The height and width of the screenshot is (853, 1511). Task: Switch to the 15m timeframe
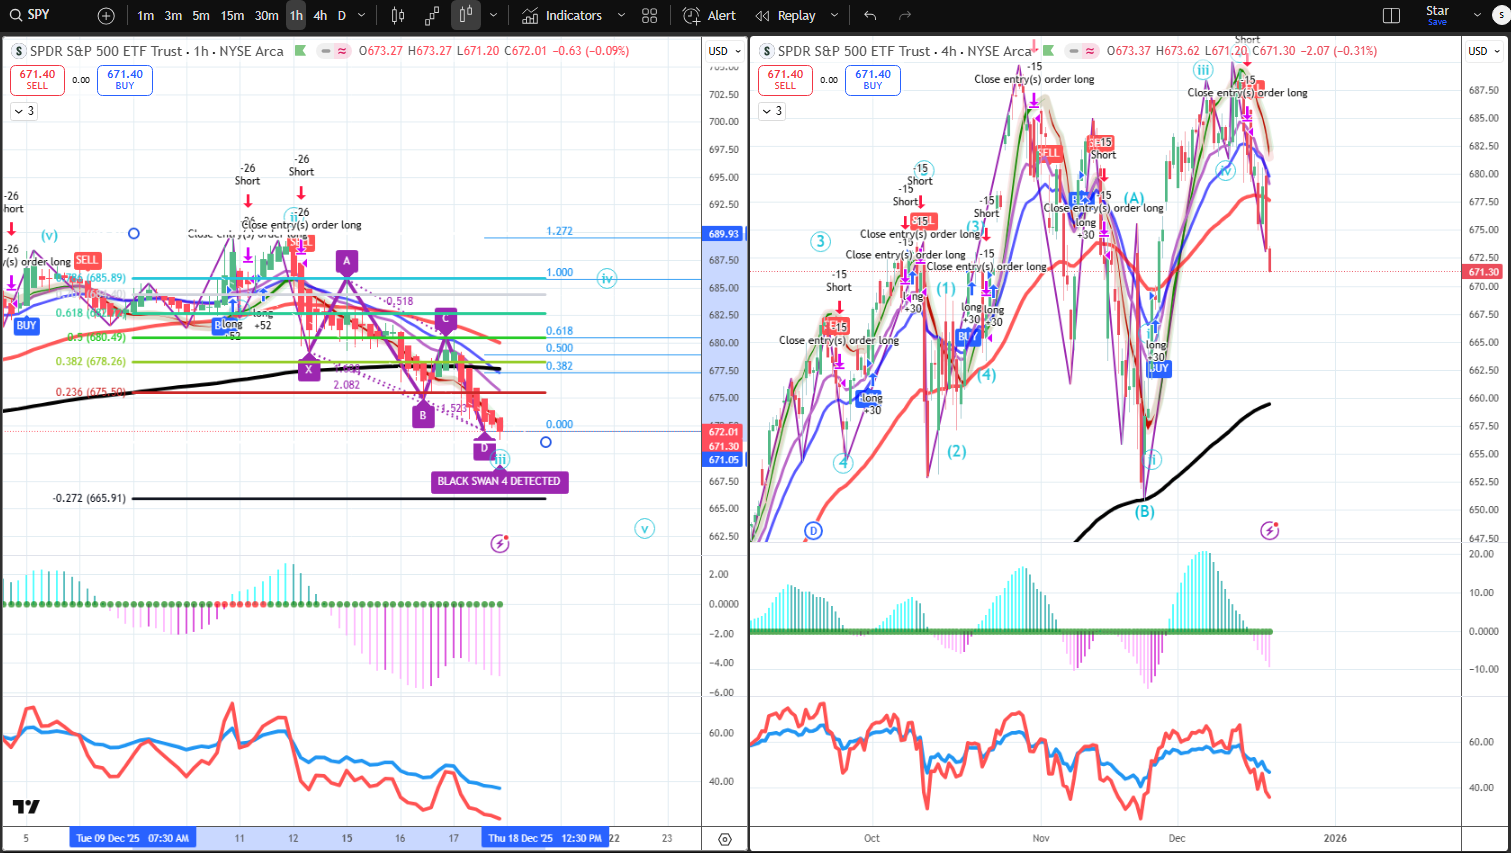tap(232, 16)
